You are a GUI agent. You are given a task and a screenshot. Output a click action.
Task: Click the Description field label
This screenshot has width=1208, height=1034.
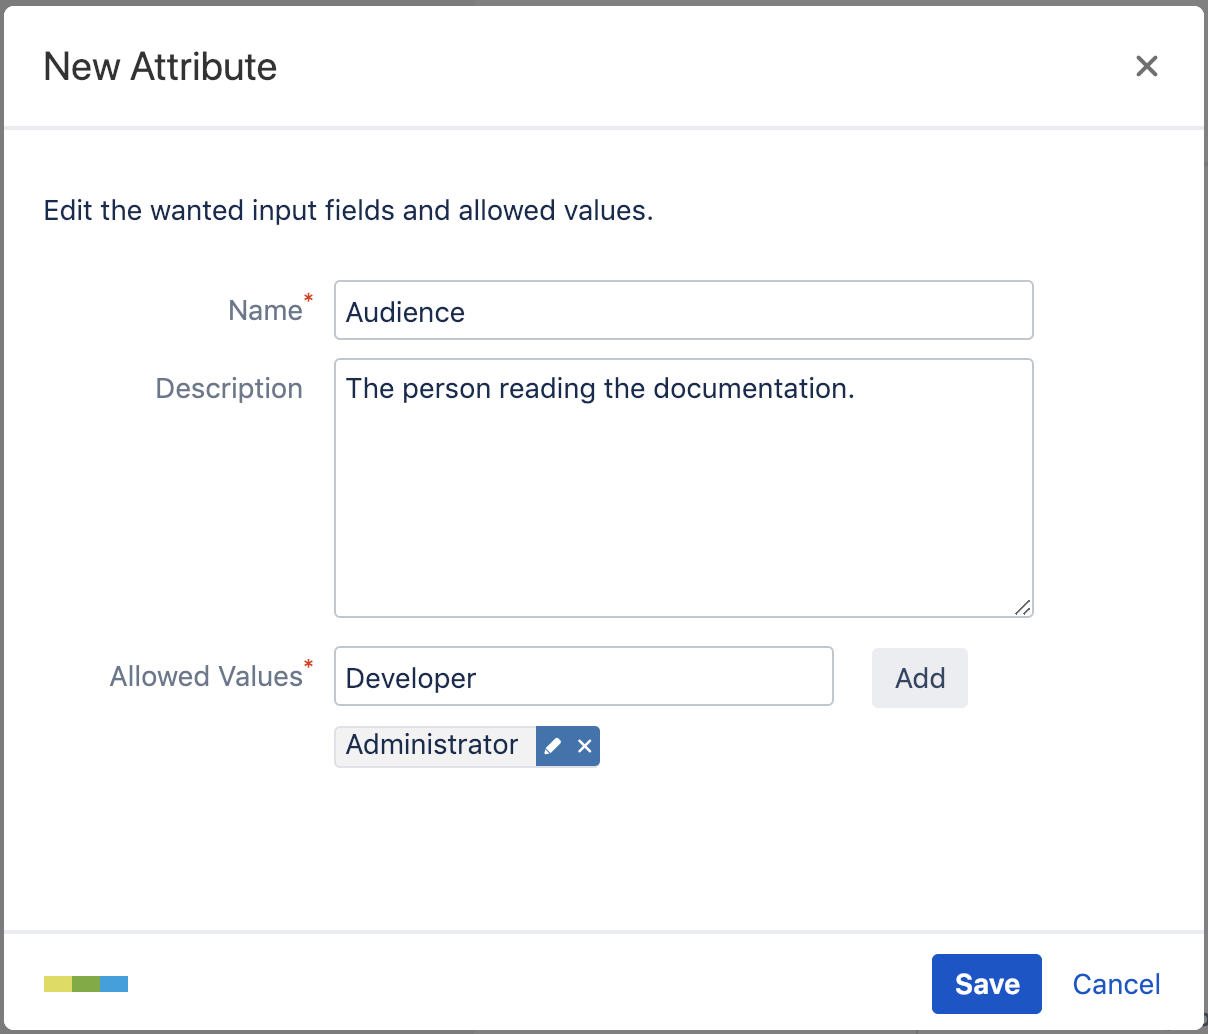point(229,388)
